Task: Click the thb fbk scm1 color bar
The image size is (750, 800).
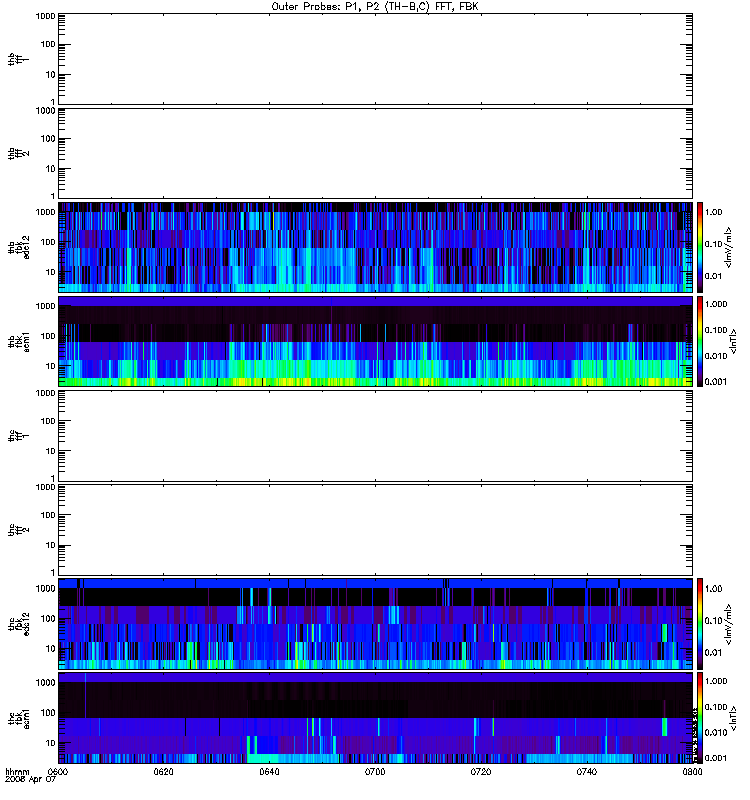Action: (700, 341)
